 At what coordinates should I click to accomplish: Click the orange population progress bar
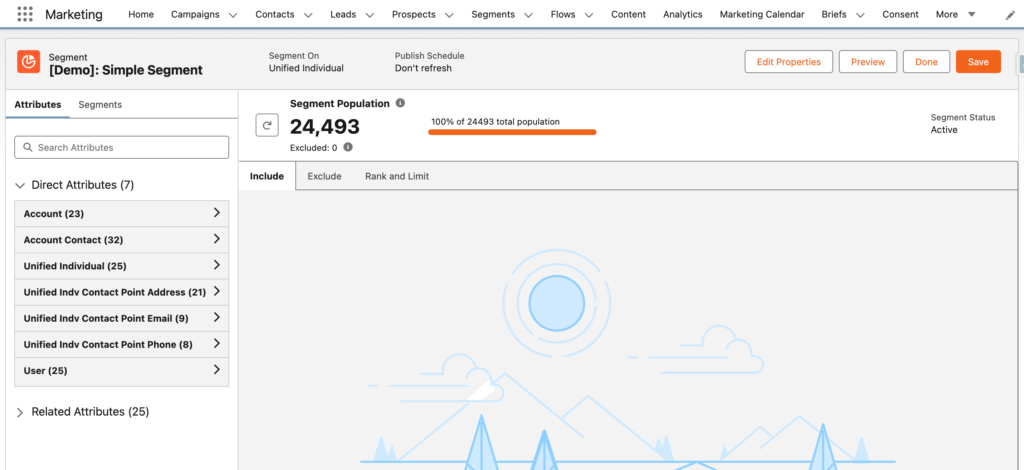[512, 132]
